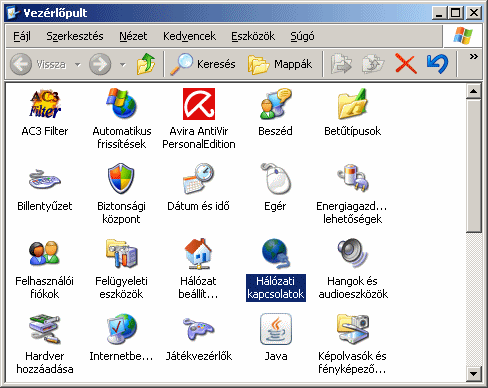Click the 'Betűtípusok' label text
488x388 pixels.
tap(353, 131)
